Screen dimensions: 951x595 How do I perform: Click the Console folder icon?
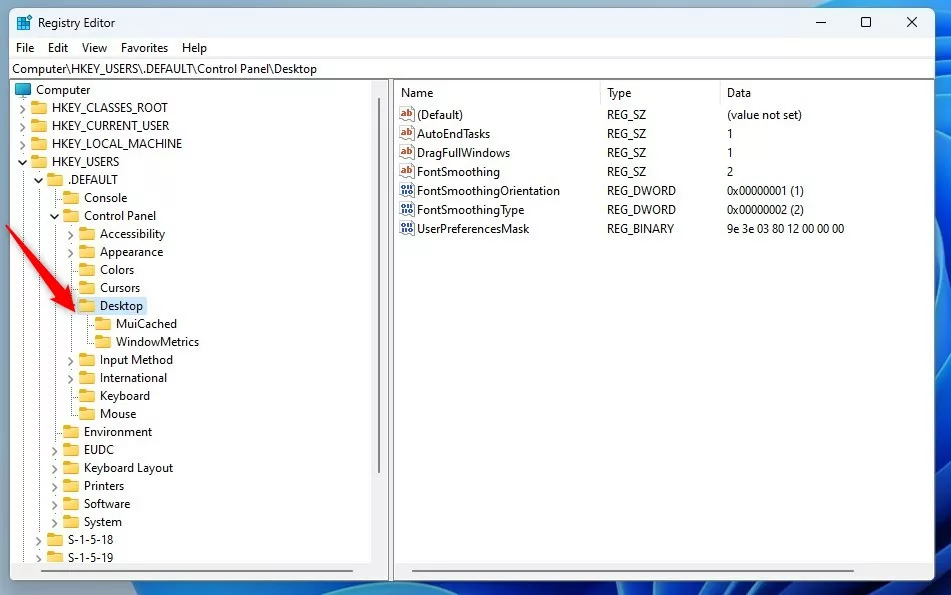coord(71,198)
